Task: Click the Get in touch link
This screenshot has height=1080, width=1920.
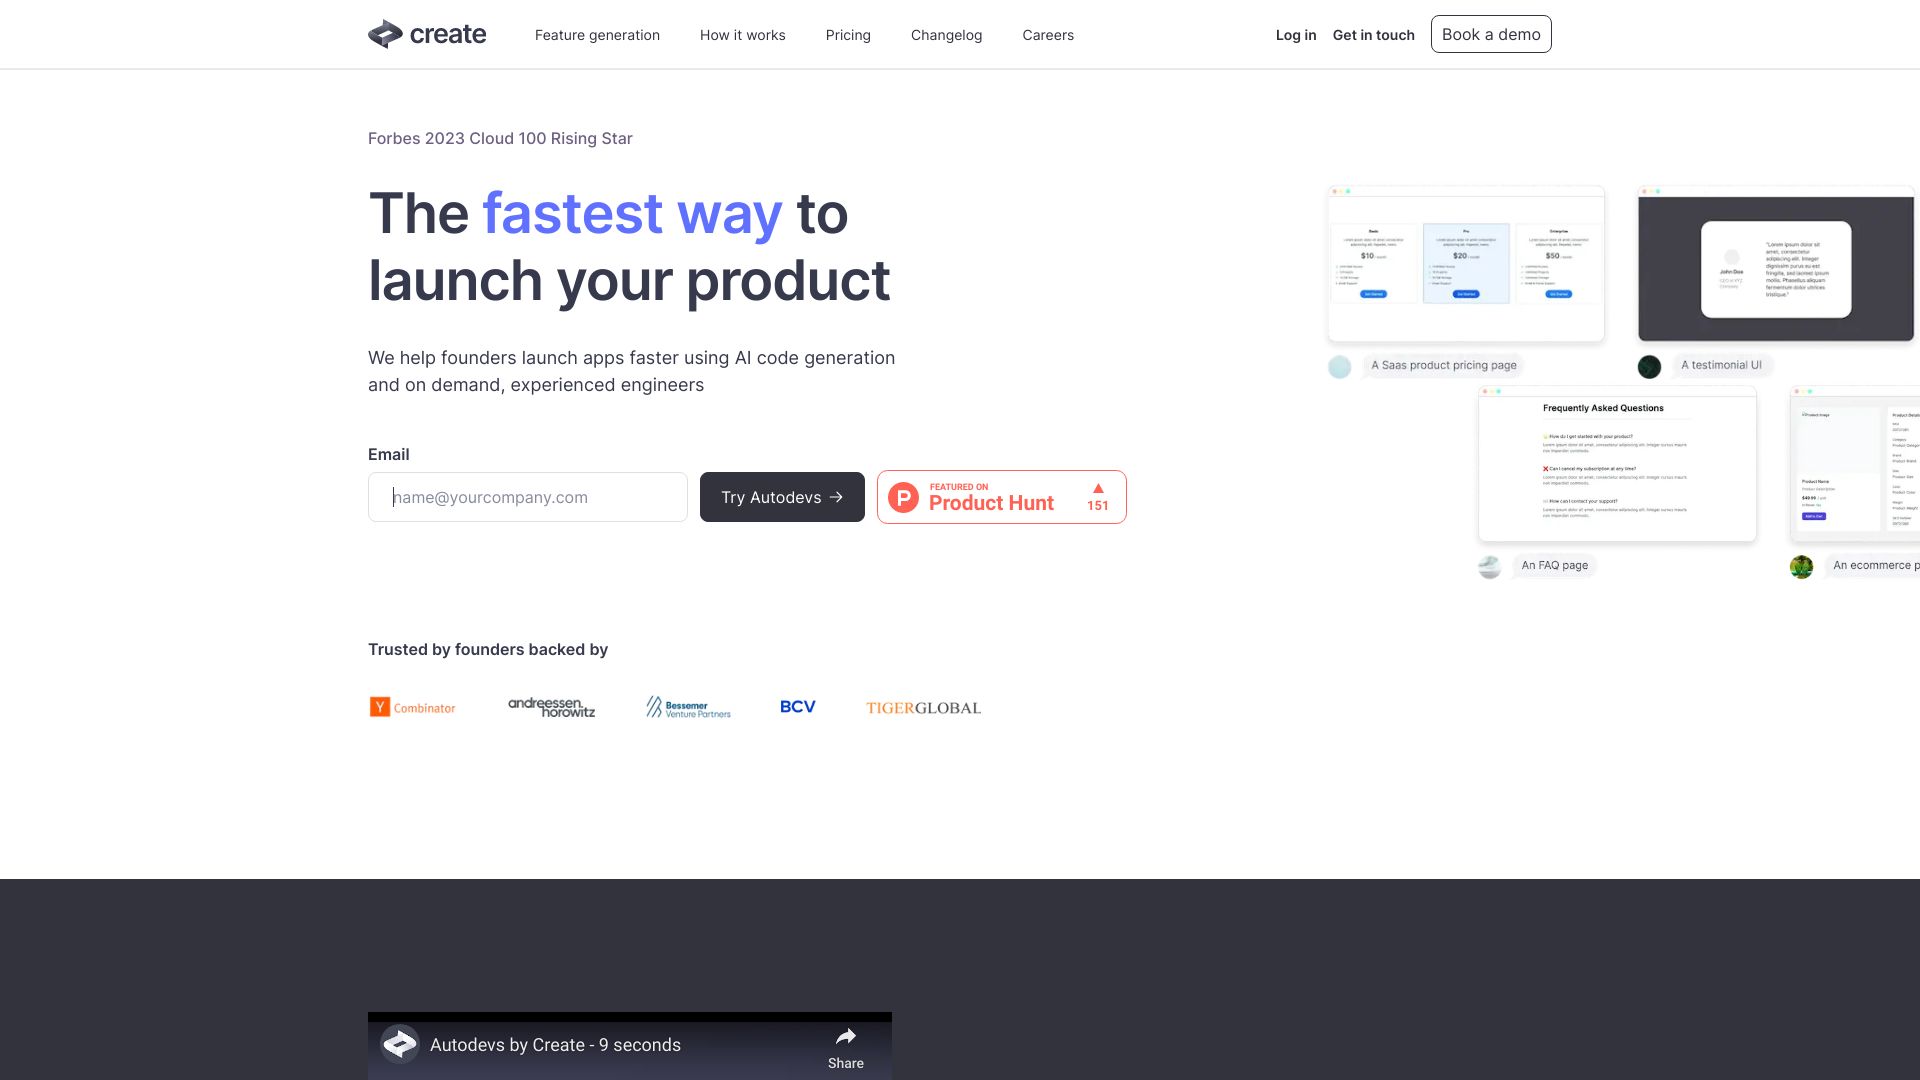Action: click(1374, 34)
